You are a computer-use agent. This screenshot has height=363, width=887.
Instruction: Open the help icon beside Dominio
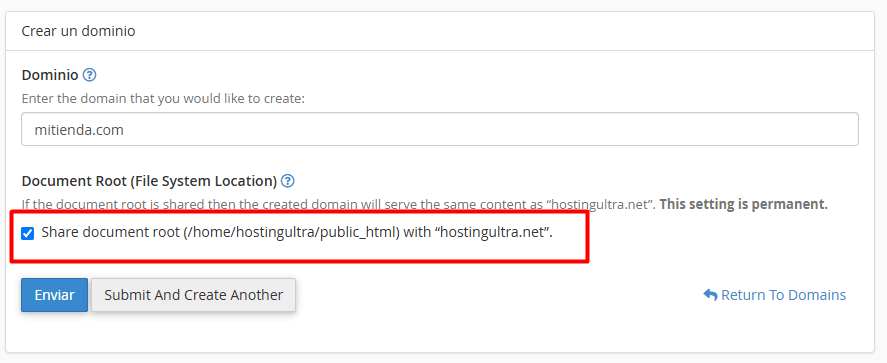click(x=89, y=75)
